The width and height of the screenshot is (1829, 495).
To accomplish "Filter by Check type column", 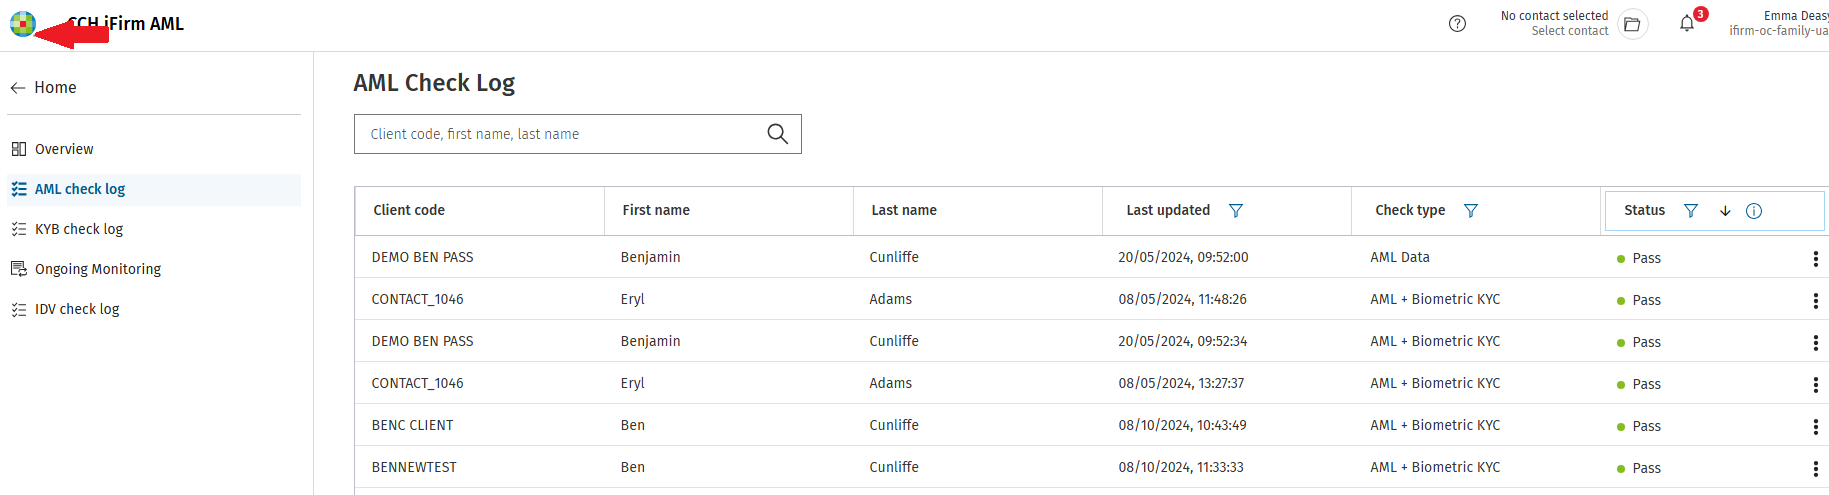I will click(1471, 210).
